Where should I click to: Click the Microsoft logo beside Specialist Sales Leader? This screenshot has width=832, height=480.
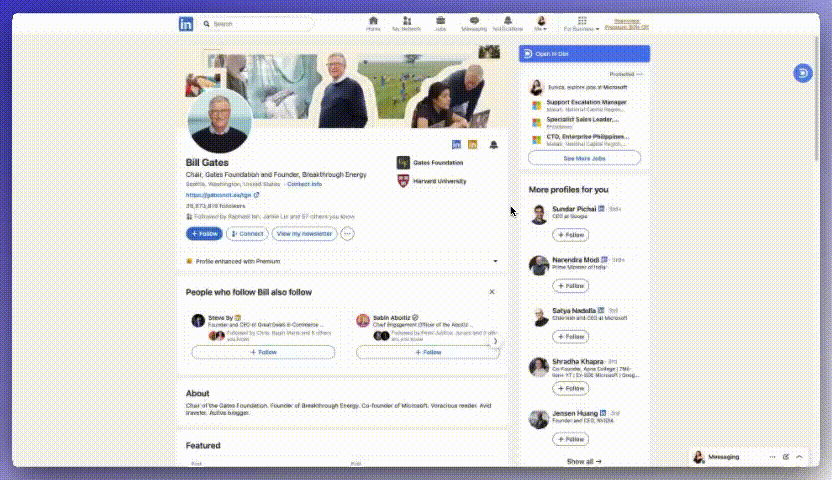(x=537, y=123)
